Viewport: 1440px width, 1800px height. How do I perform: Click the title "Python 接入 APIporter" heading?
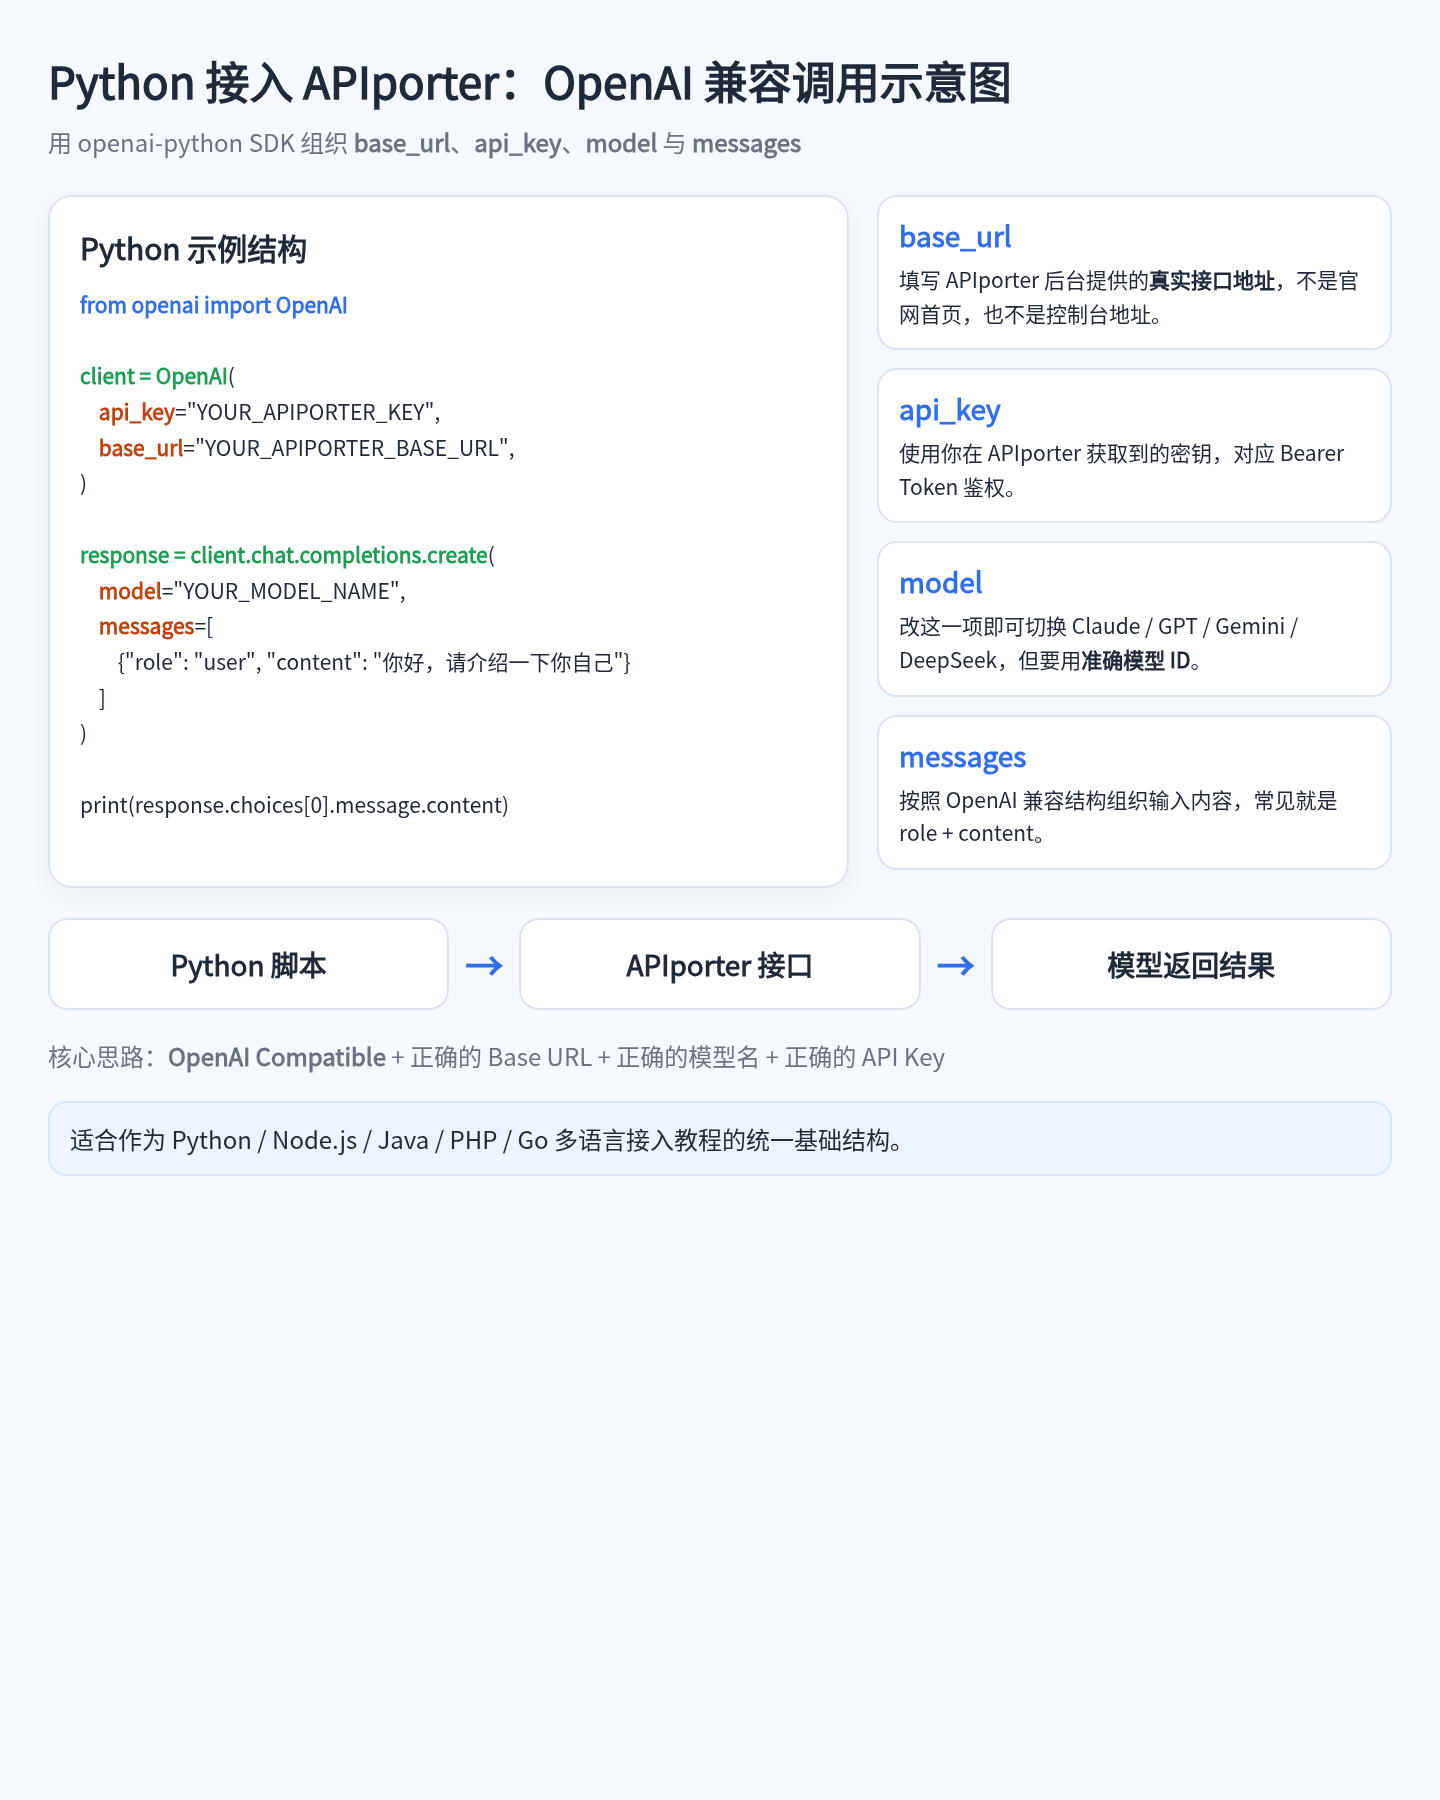(x=530, y=83)
